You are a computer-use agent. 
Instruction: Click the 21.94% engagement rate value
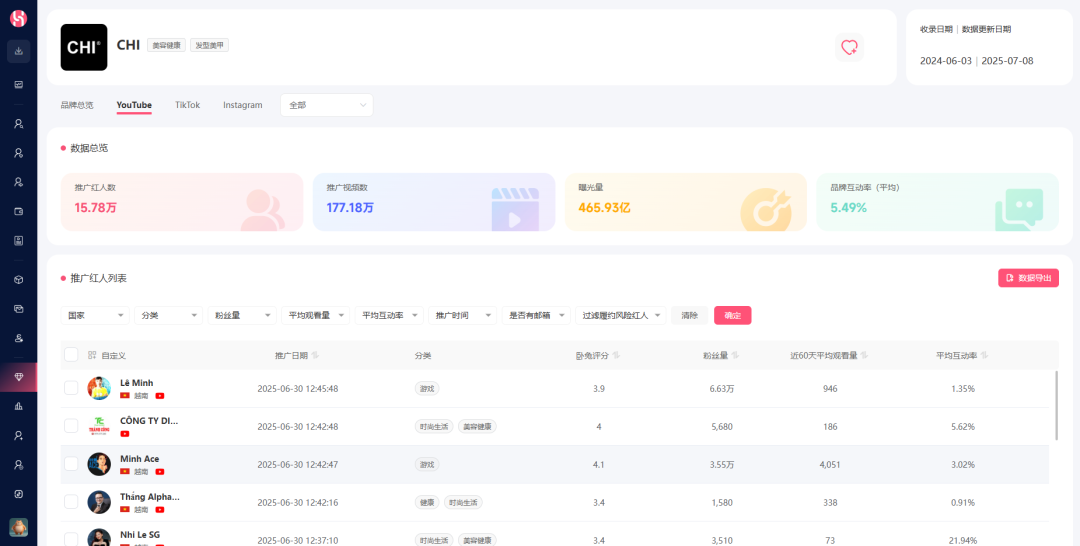click(963, 540)
